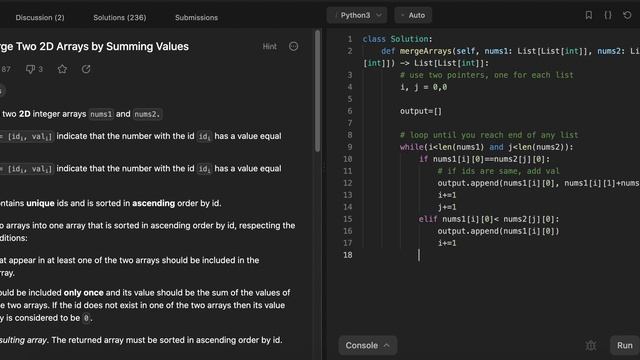Viewport: 640px width, 360px height.
Task: Open the Solutions (236) tab
Action: coord(120,18)
